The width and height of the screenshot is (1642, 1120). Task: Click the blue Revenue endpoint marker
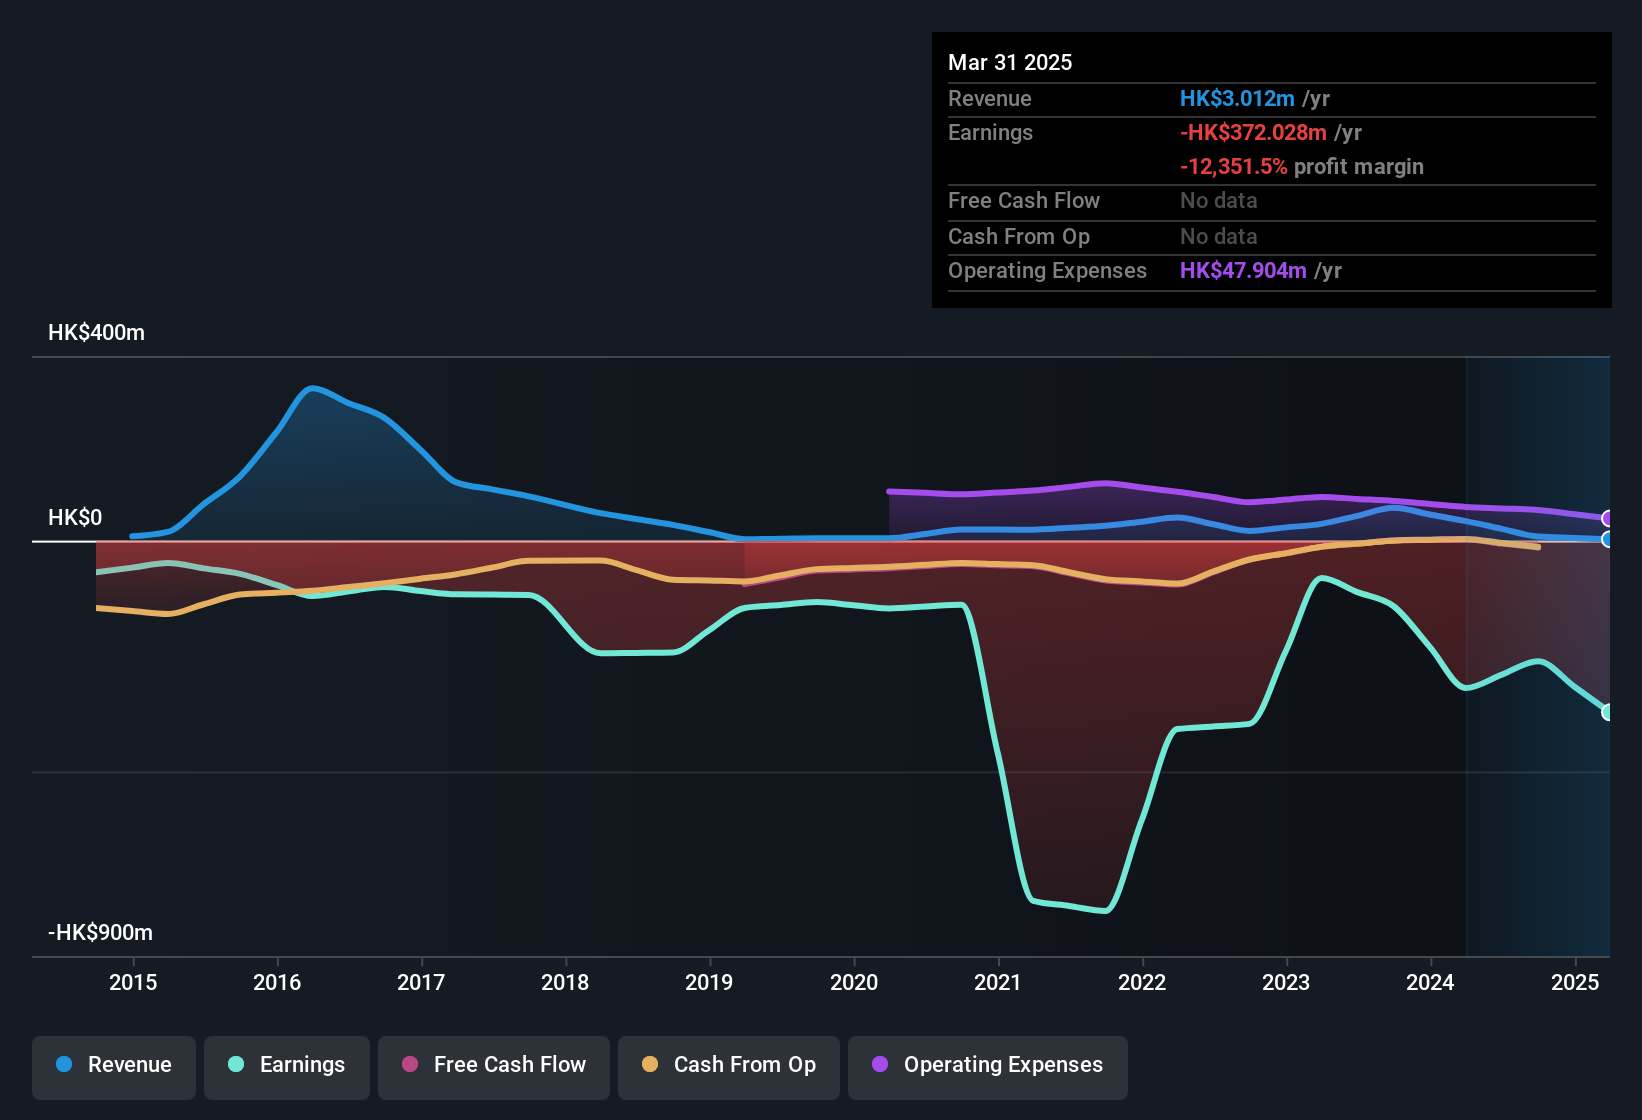click(x=1608, y=539)
